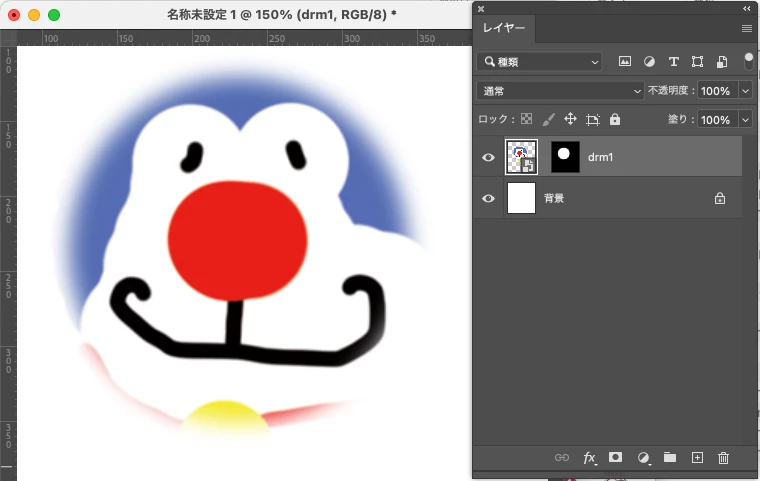Prevent auto-nesting into artboards lock

pos(592,119)
